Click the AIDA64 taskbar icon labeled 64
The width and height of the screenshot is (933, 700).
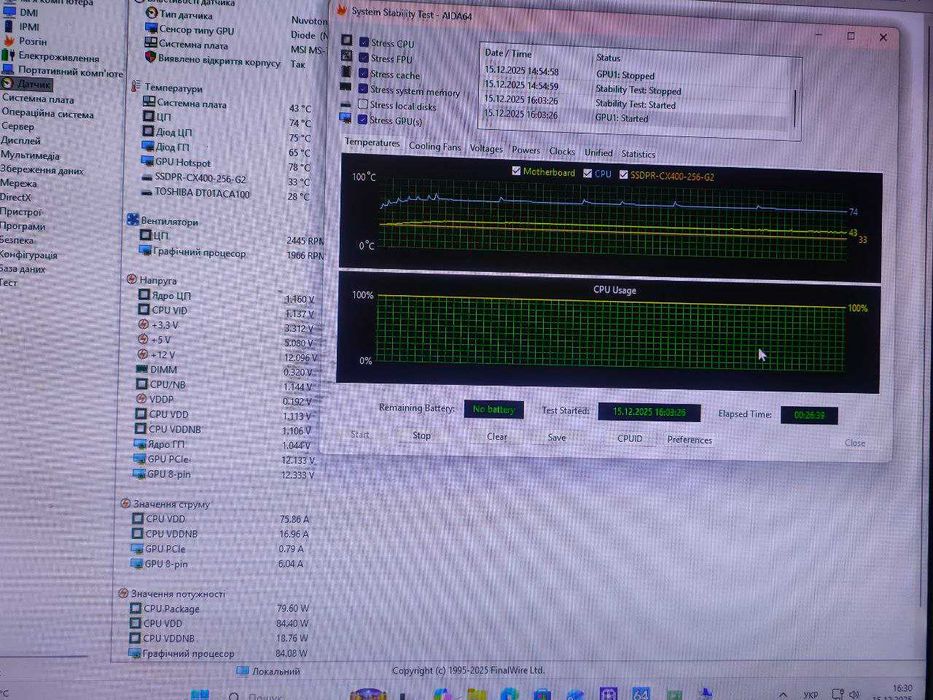coord(640,693)
